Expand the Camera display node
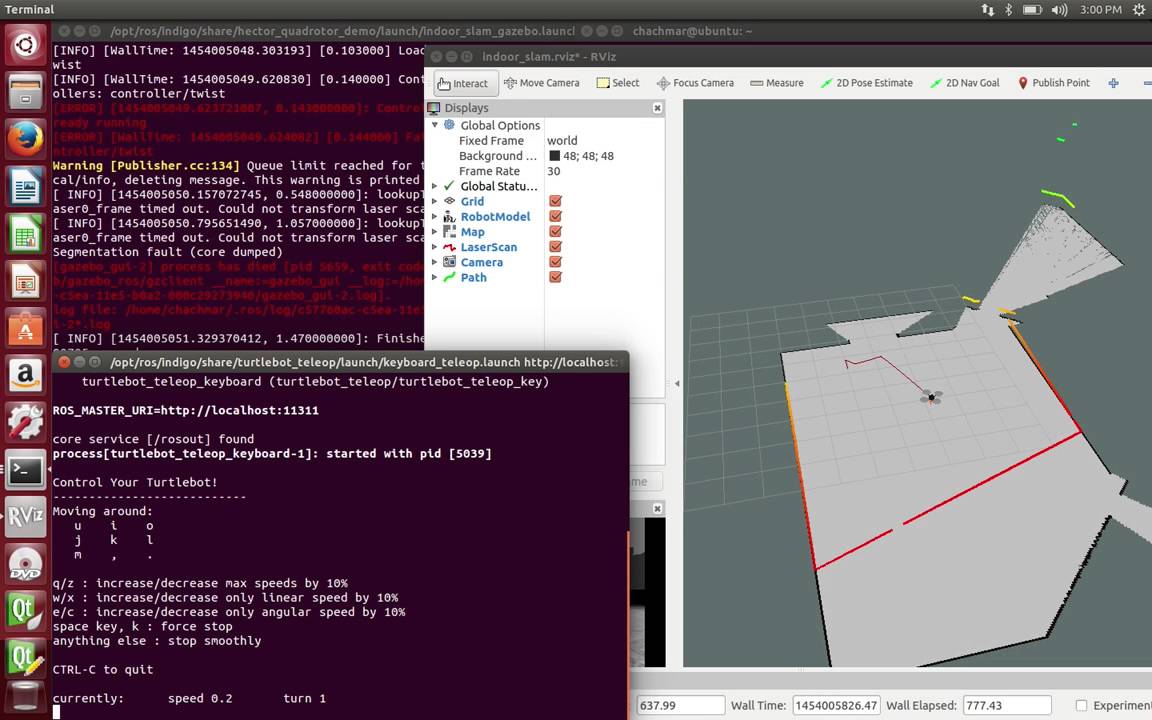This screenshot has width=1152, height=720. (x=435, y=262)
